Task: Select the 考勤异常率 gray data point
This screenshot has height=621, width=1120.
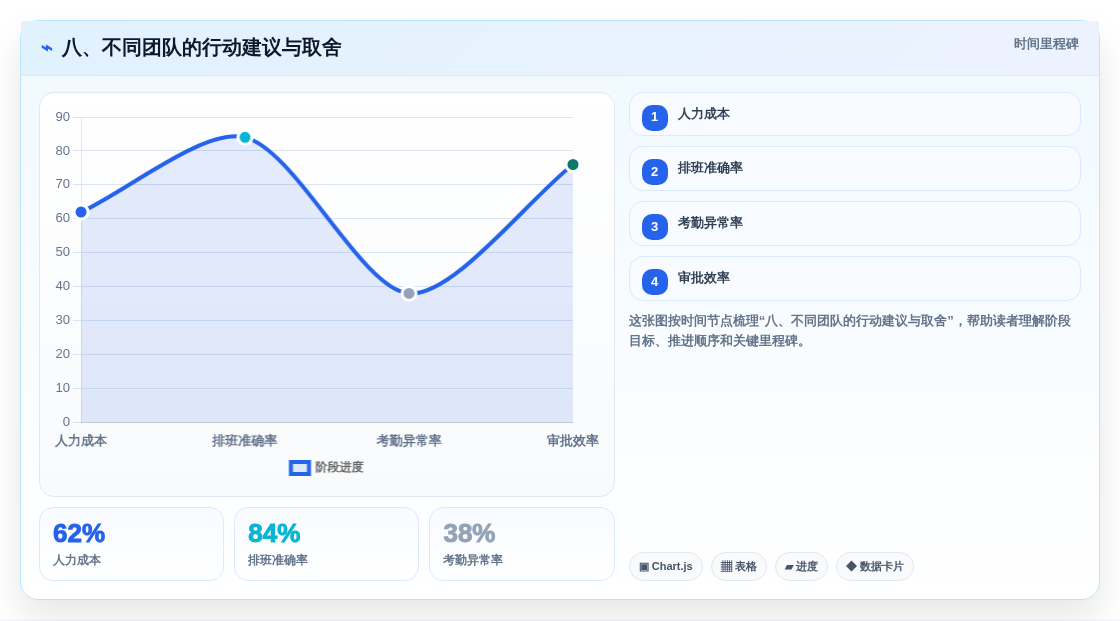Action: (409, 294)
